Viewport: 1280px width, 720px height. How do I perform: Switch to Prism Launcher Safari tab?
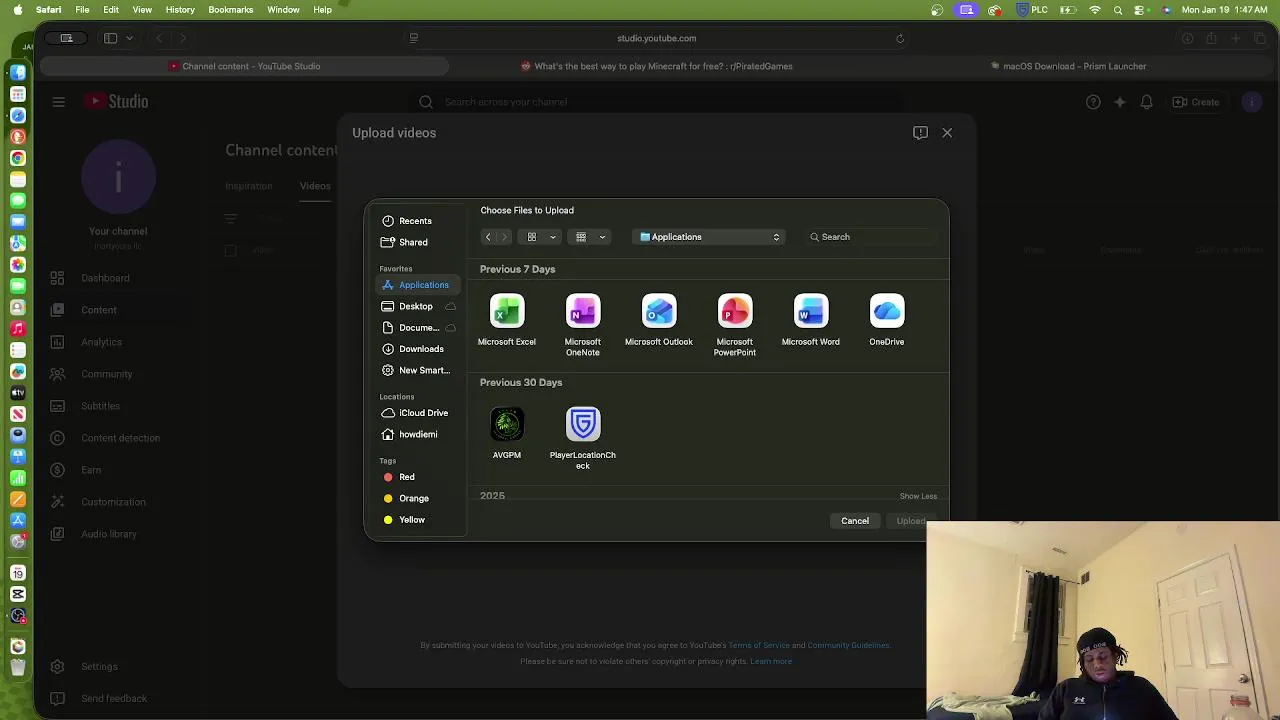pyautogui.click(x=1068, y=66)
